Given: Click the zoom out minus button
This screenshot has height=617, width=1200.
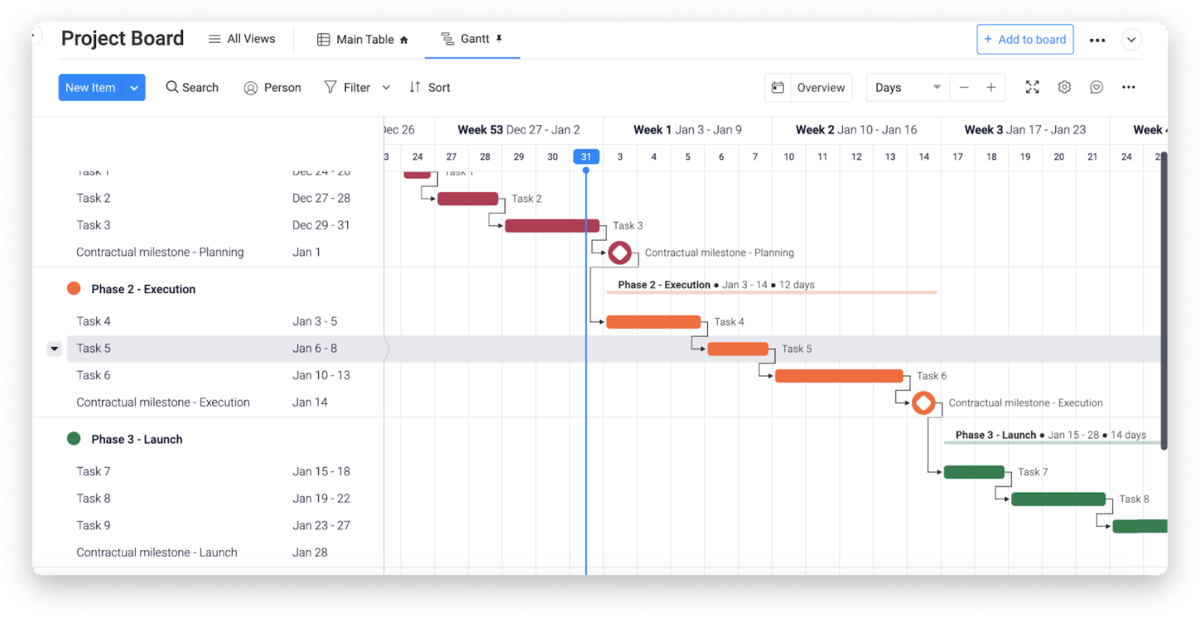Looking at the screenshot, I should [x=964, y=88].
